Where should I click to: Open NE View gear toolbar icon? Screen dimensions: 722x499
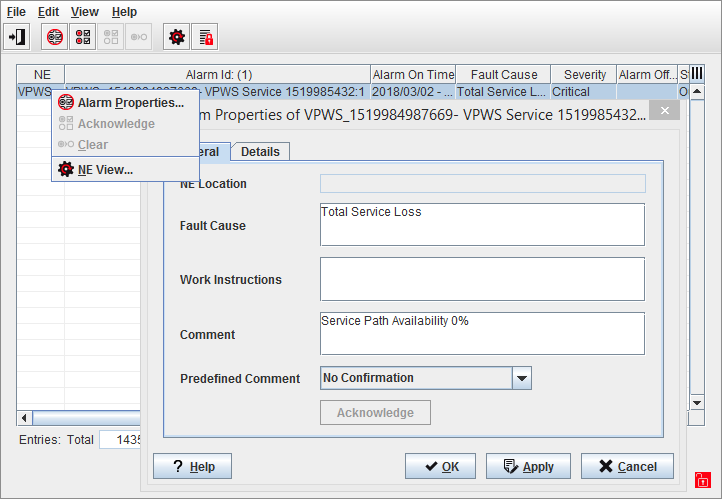coord(177,37)
